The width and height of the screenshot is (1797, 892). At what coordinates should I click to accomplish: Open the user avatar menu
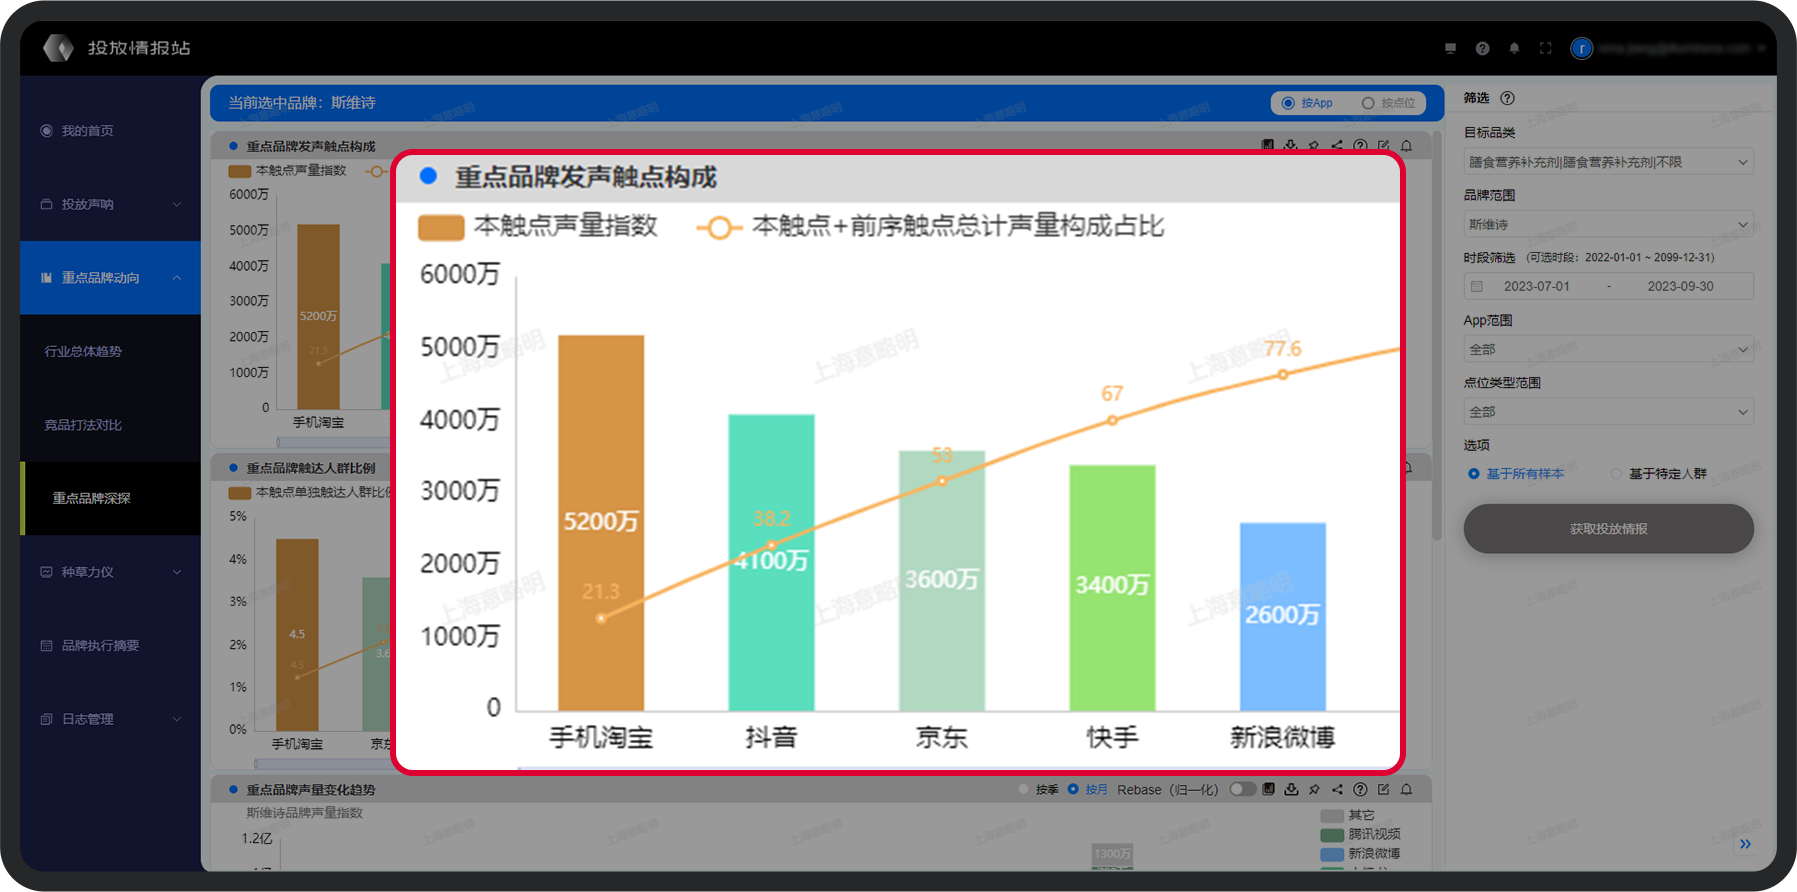tap(1581, 48)
